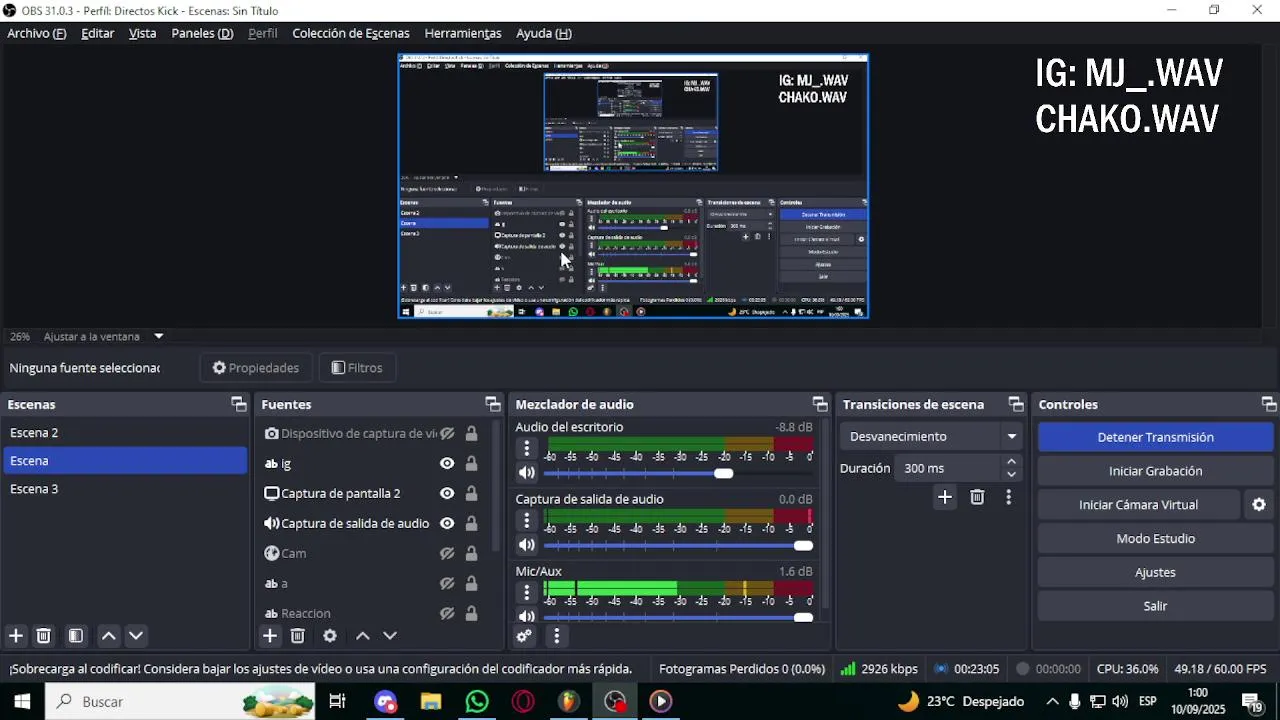This screenshot has height=720, width=1280.
Task: Mute Audio del escritorio speaker icon
Action: [527, 473]
